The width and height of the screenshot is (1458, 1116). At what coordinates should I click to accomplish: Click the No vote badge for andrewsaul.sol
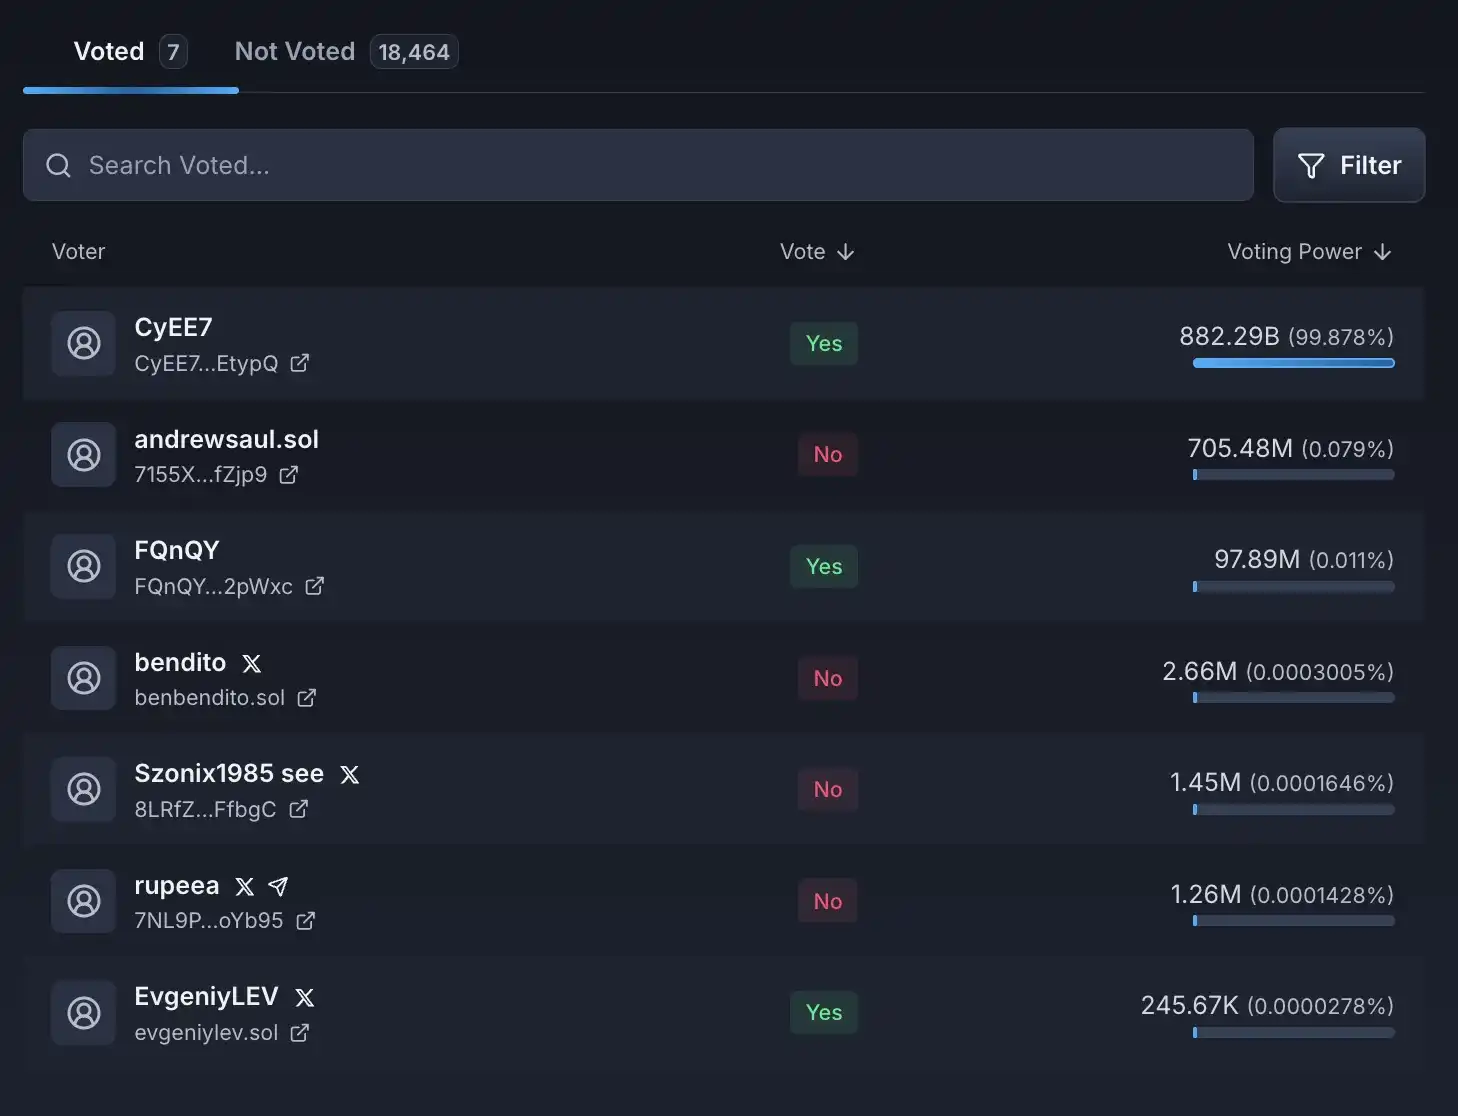click(x=828, y=455)
